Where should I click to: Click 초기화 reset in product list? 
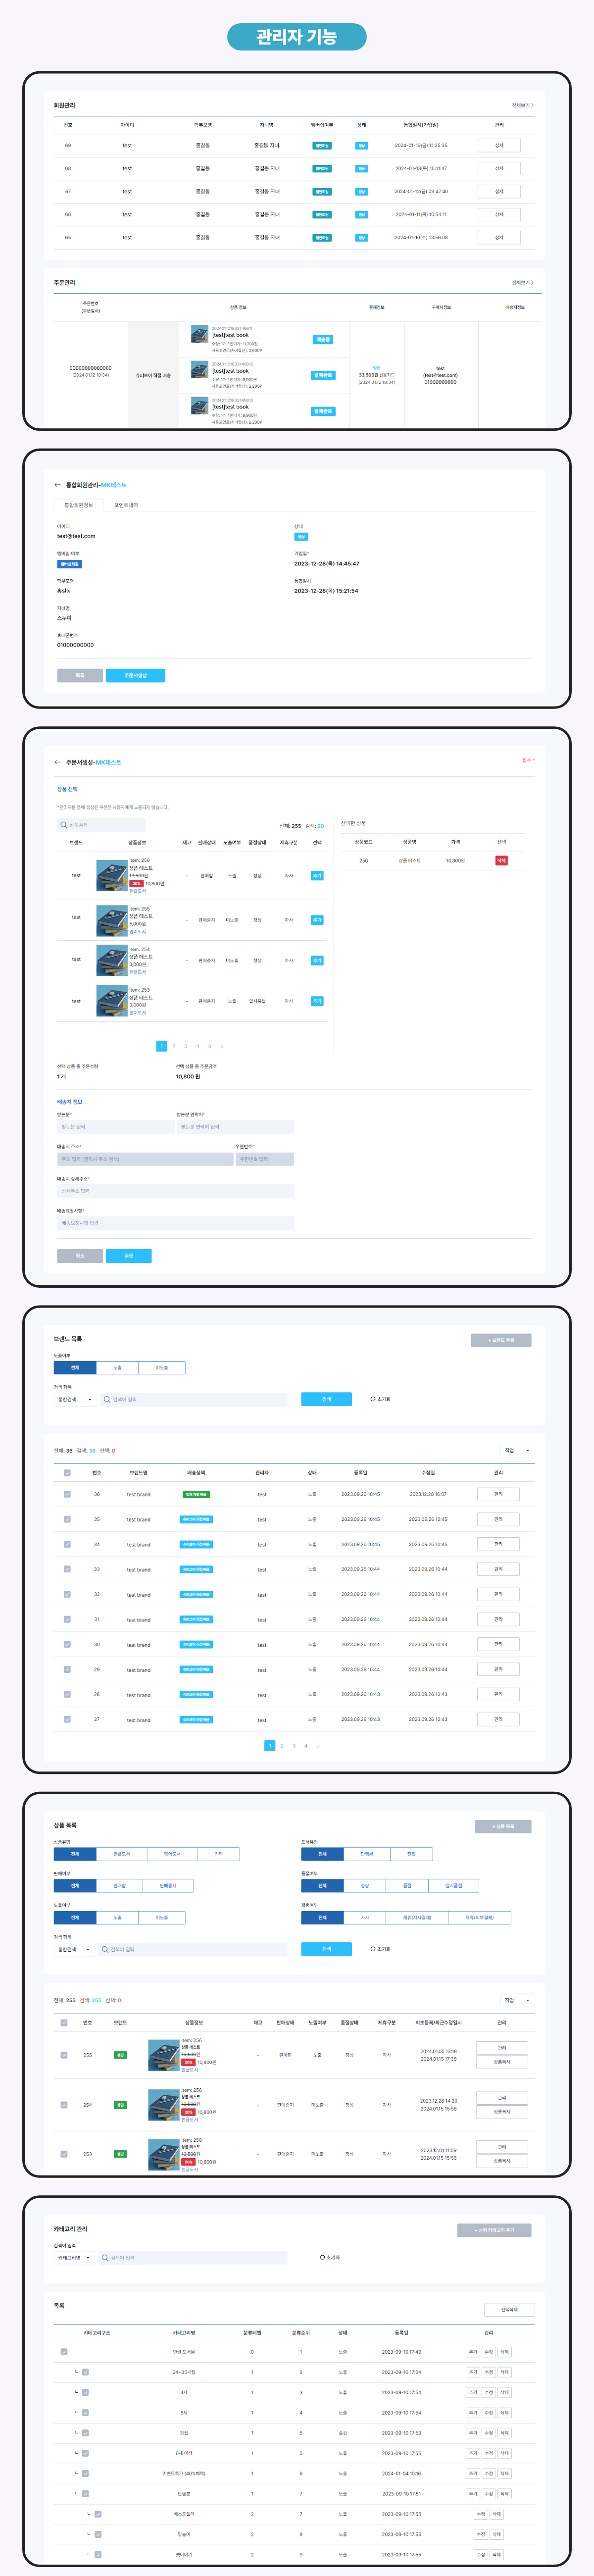381,1949
